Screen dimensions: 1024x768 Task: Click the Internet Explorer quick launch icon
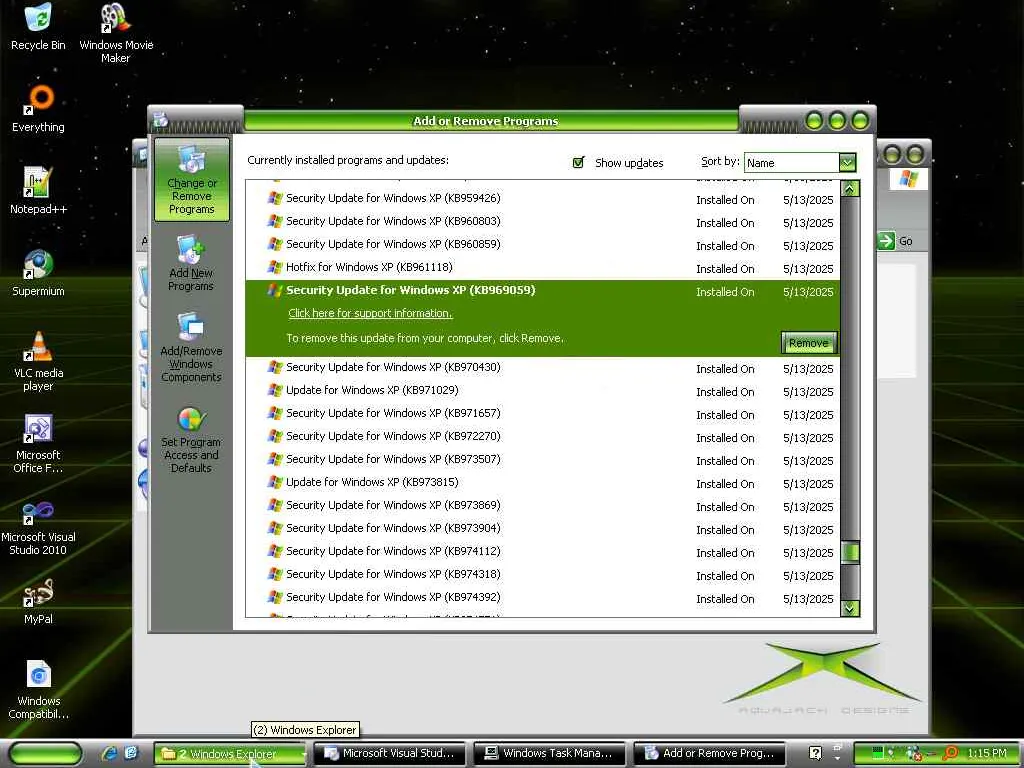(109, 753)
